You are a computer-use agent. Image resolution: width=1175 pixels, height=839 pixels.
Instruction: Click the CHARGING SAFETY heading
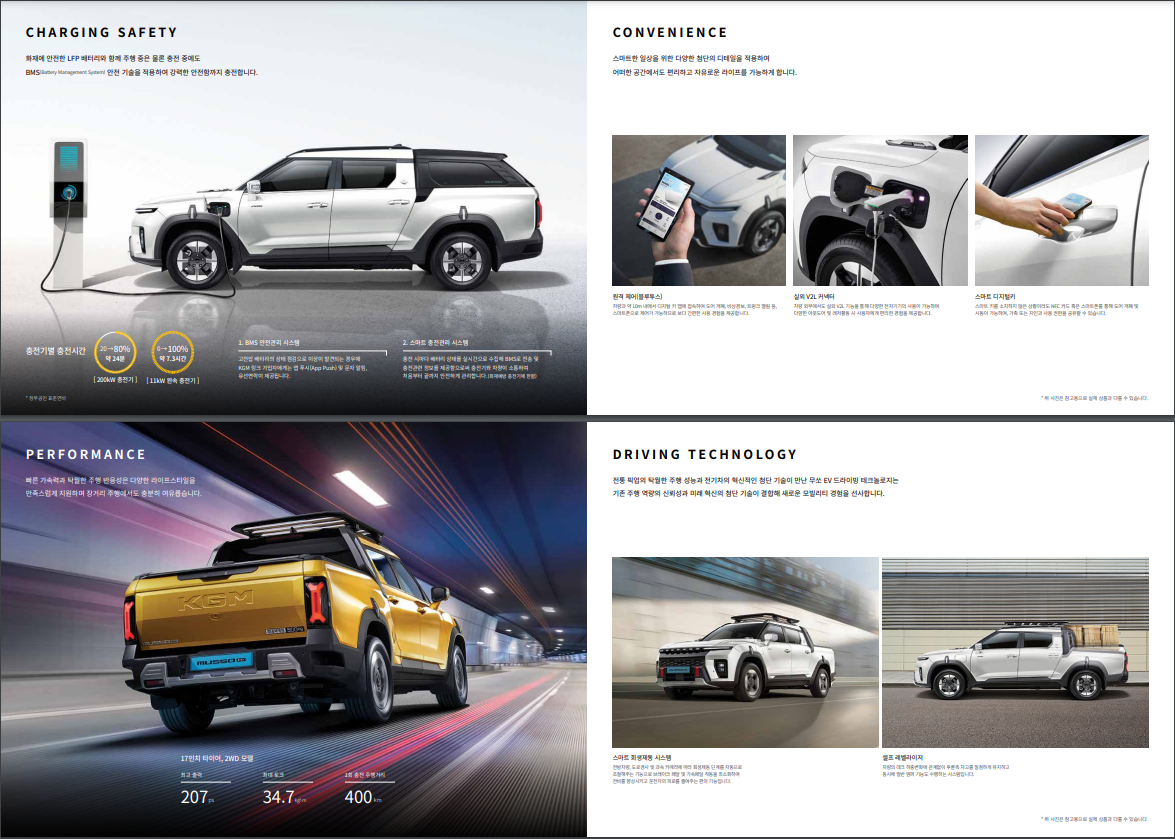[101, 32]
